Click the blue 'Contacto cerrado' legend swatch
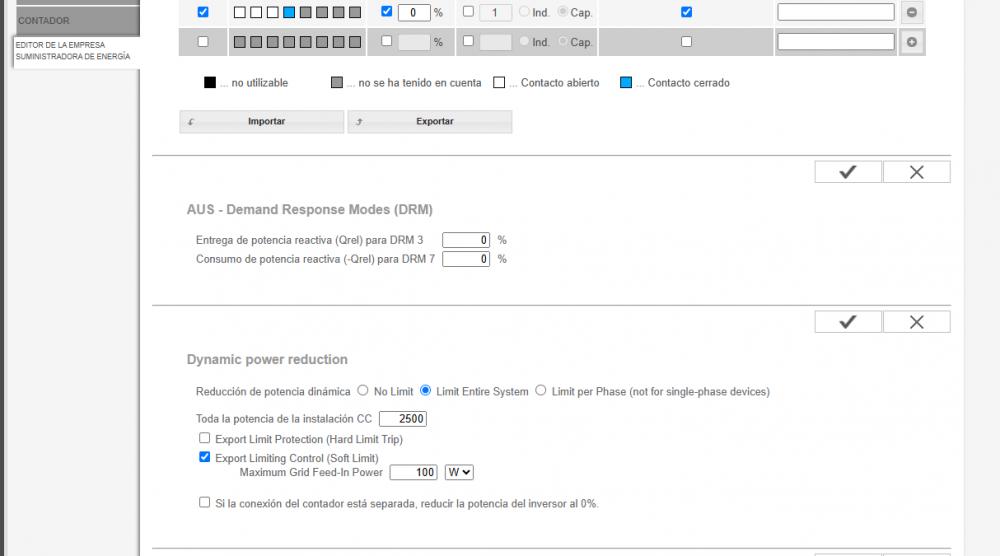Image resolution: width=1000 pixels, height=556 pixels. (x=626, y=82)
